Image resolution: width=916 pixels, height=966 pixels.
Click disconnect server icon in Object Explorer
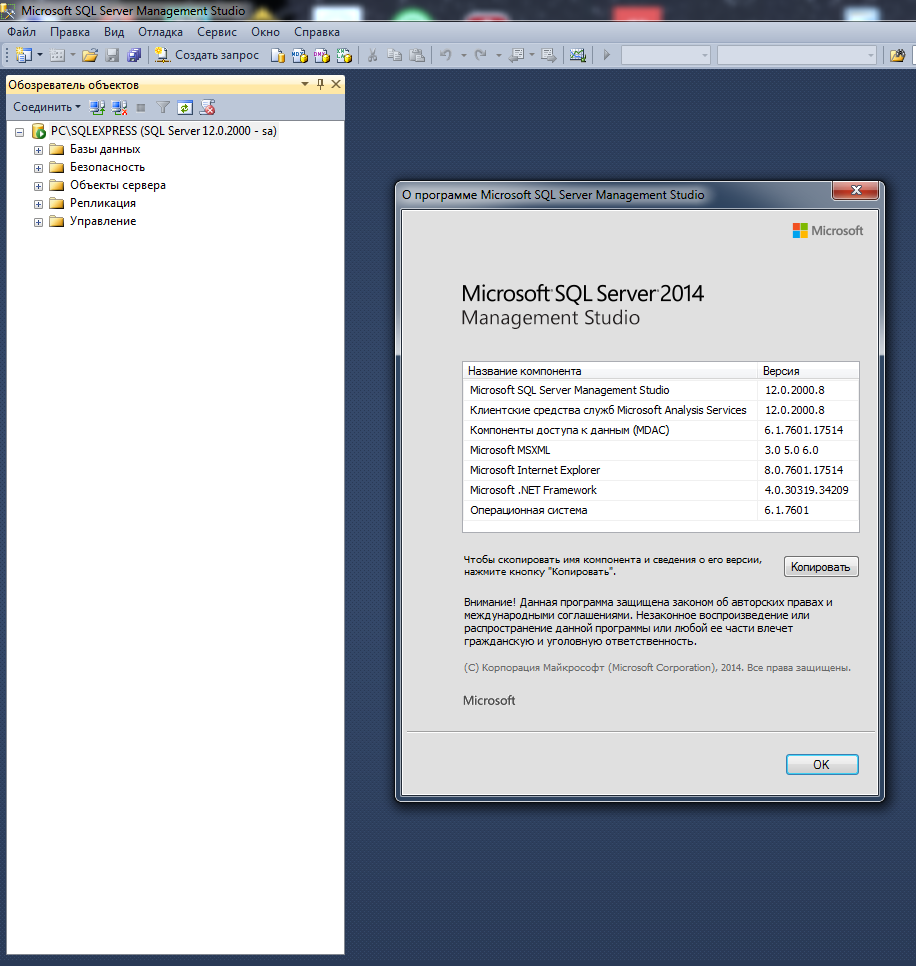pos(119,107)
